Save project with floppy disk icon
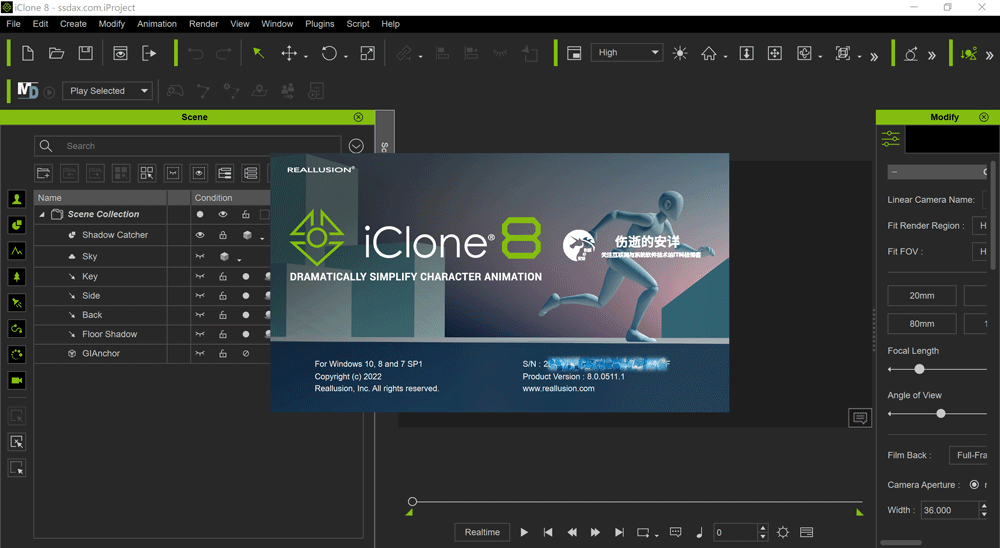This screenshot has width=1000, height=548. click(x=85, y=53)
